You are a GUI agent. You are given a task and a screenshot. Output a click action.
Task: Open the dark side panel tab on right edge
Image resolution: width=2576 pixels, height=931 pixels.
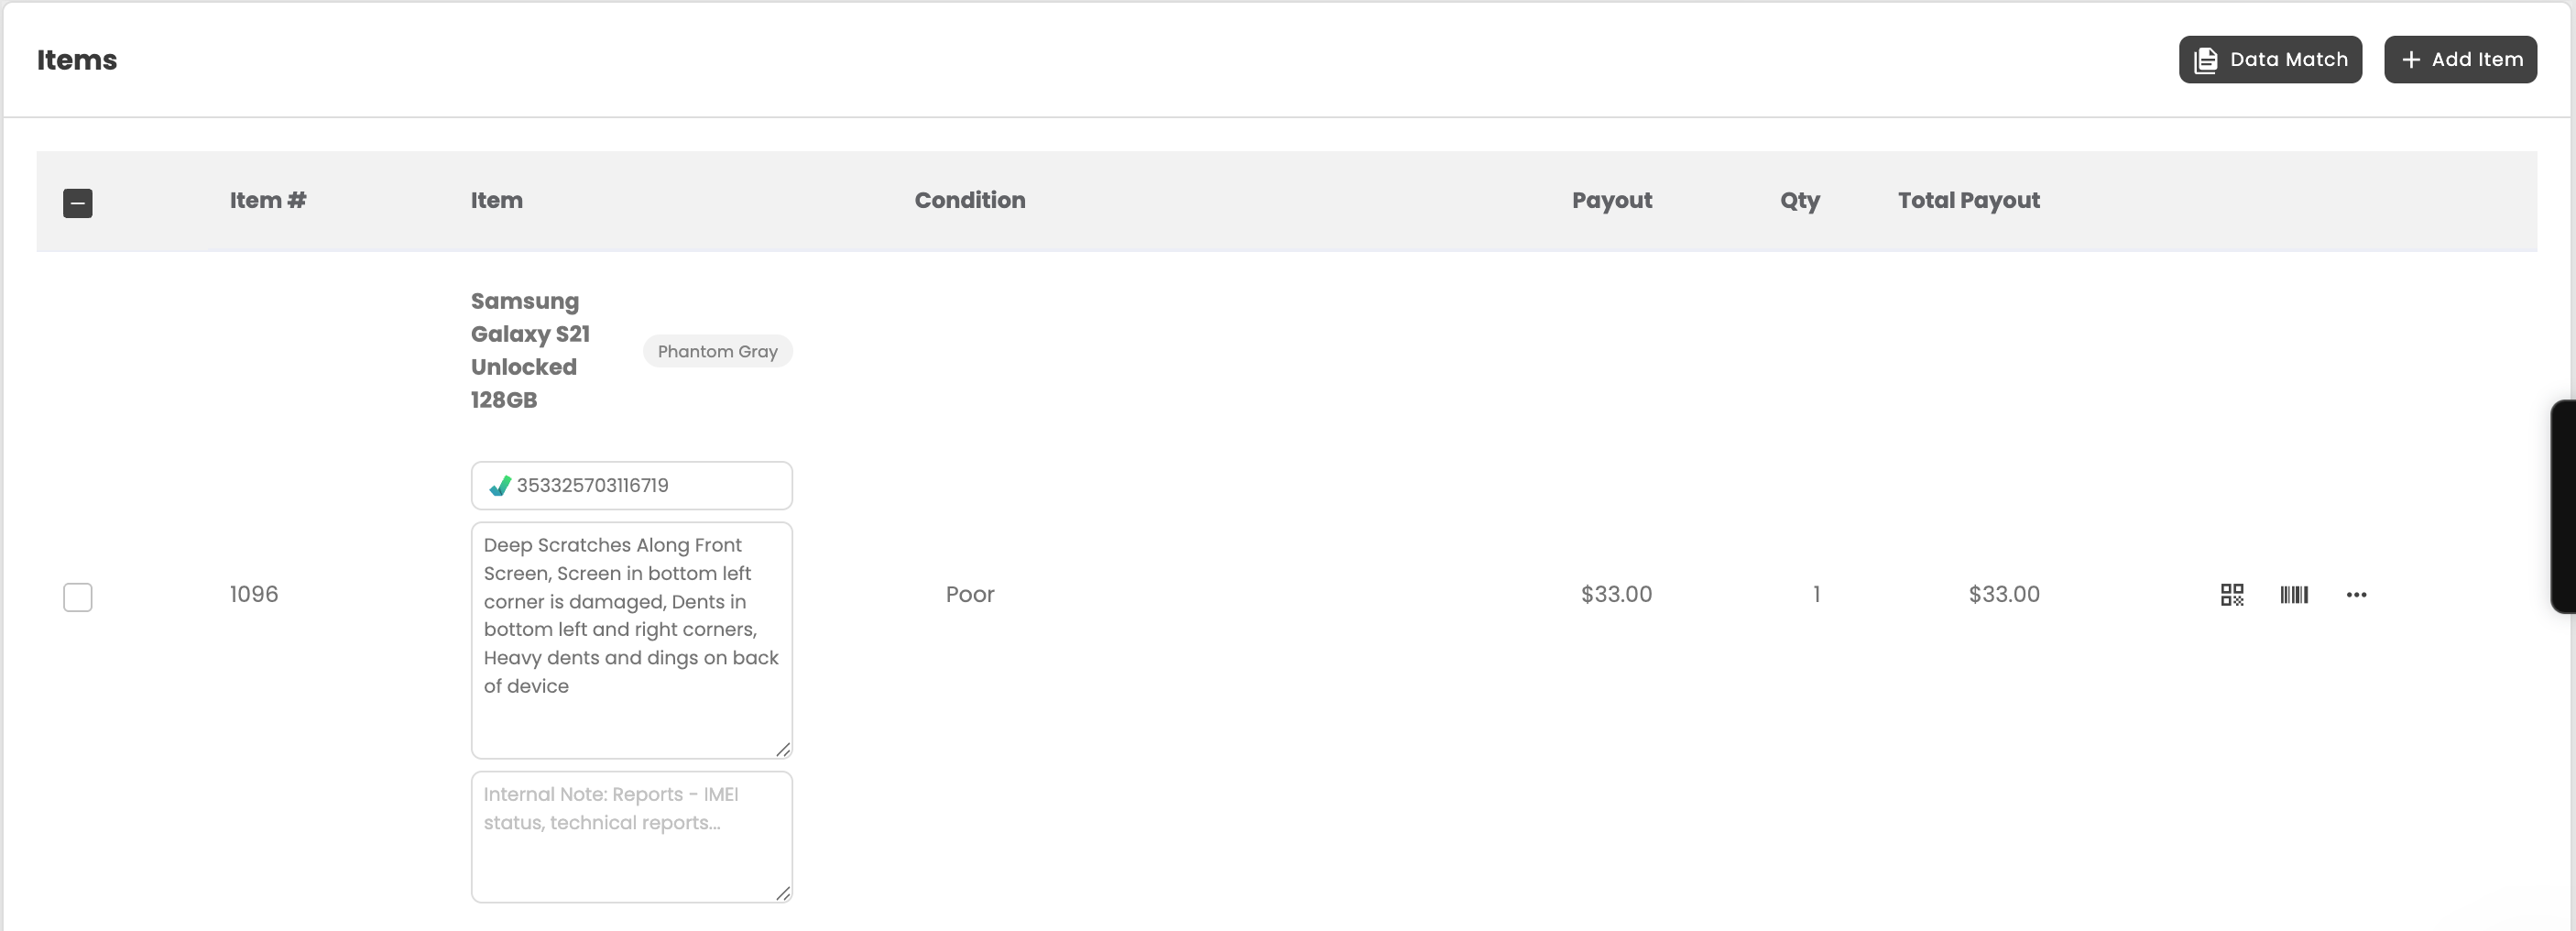[2563, 506]
